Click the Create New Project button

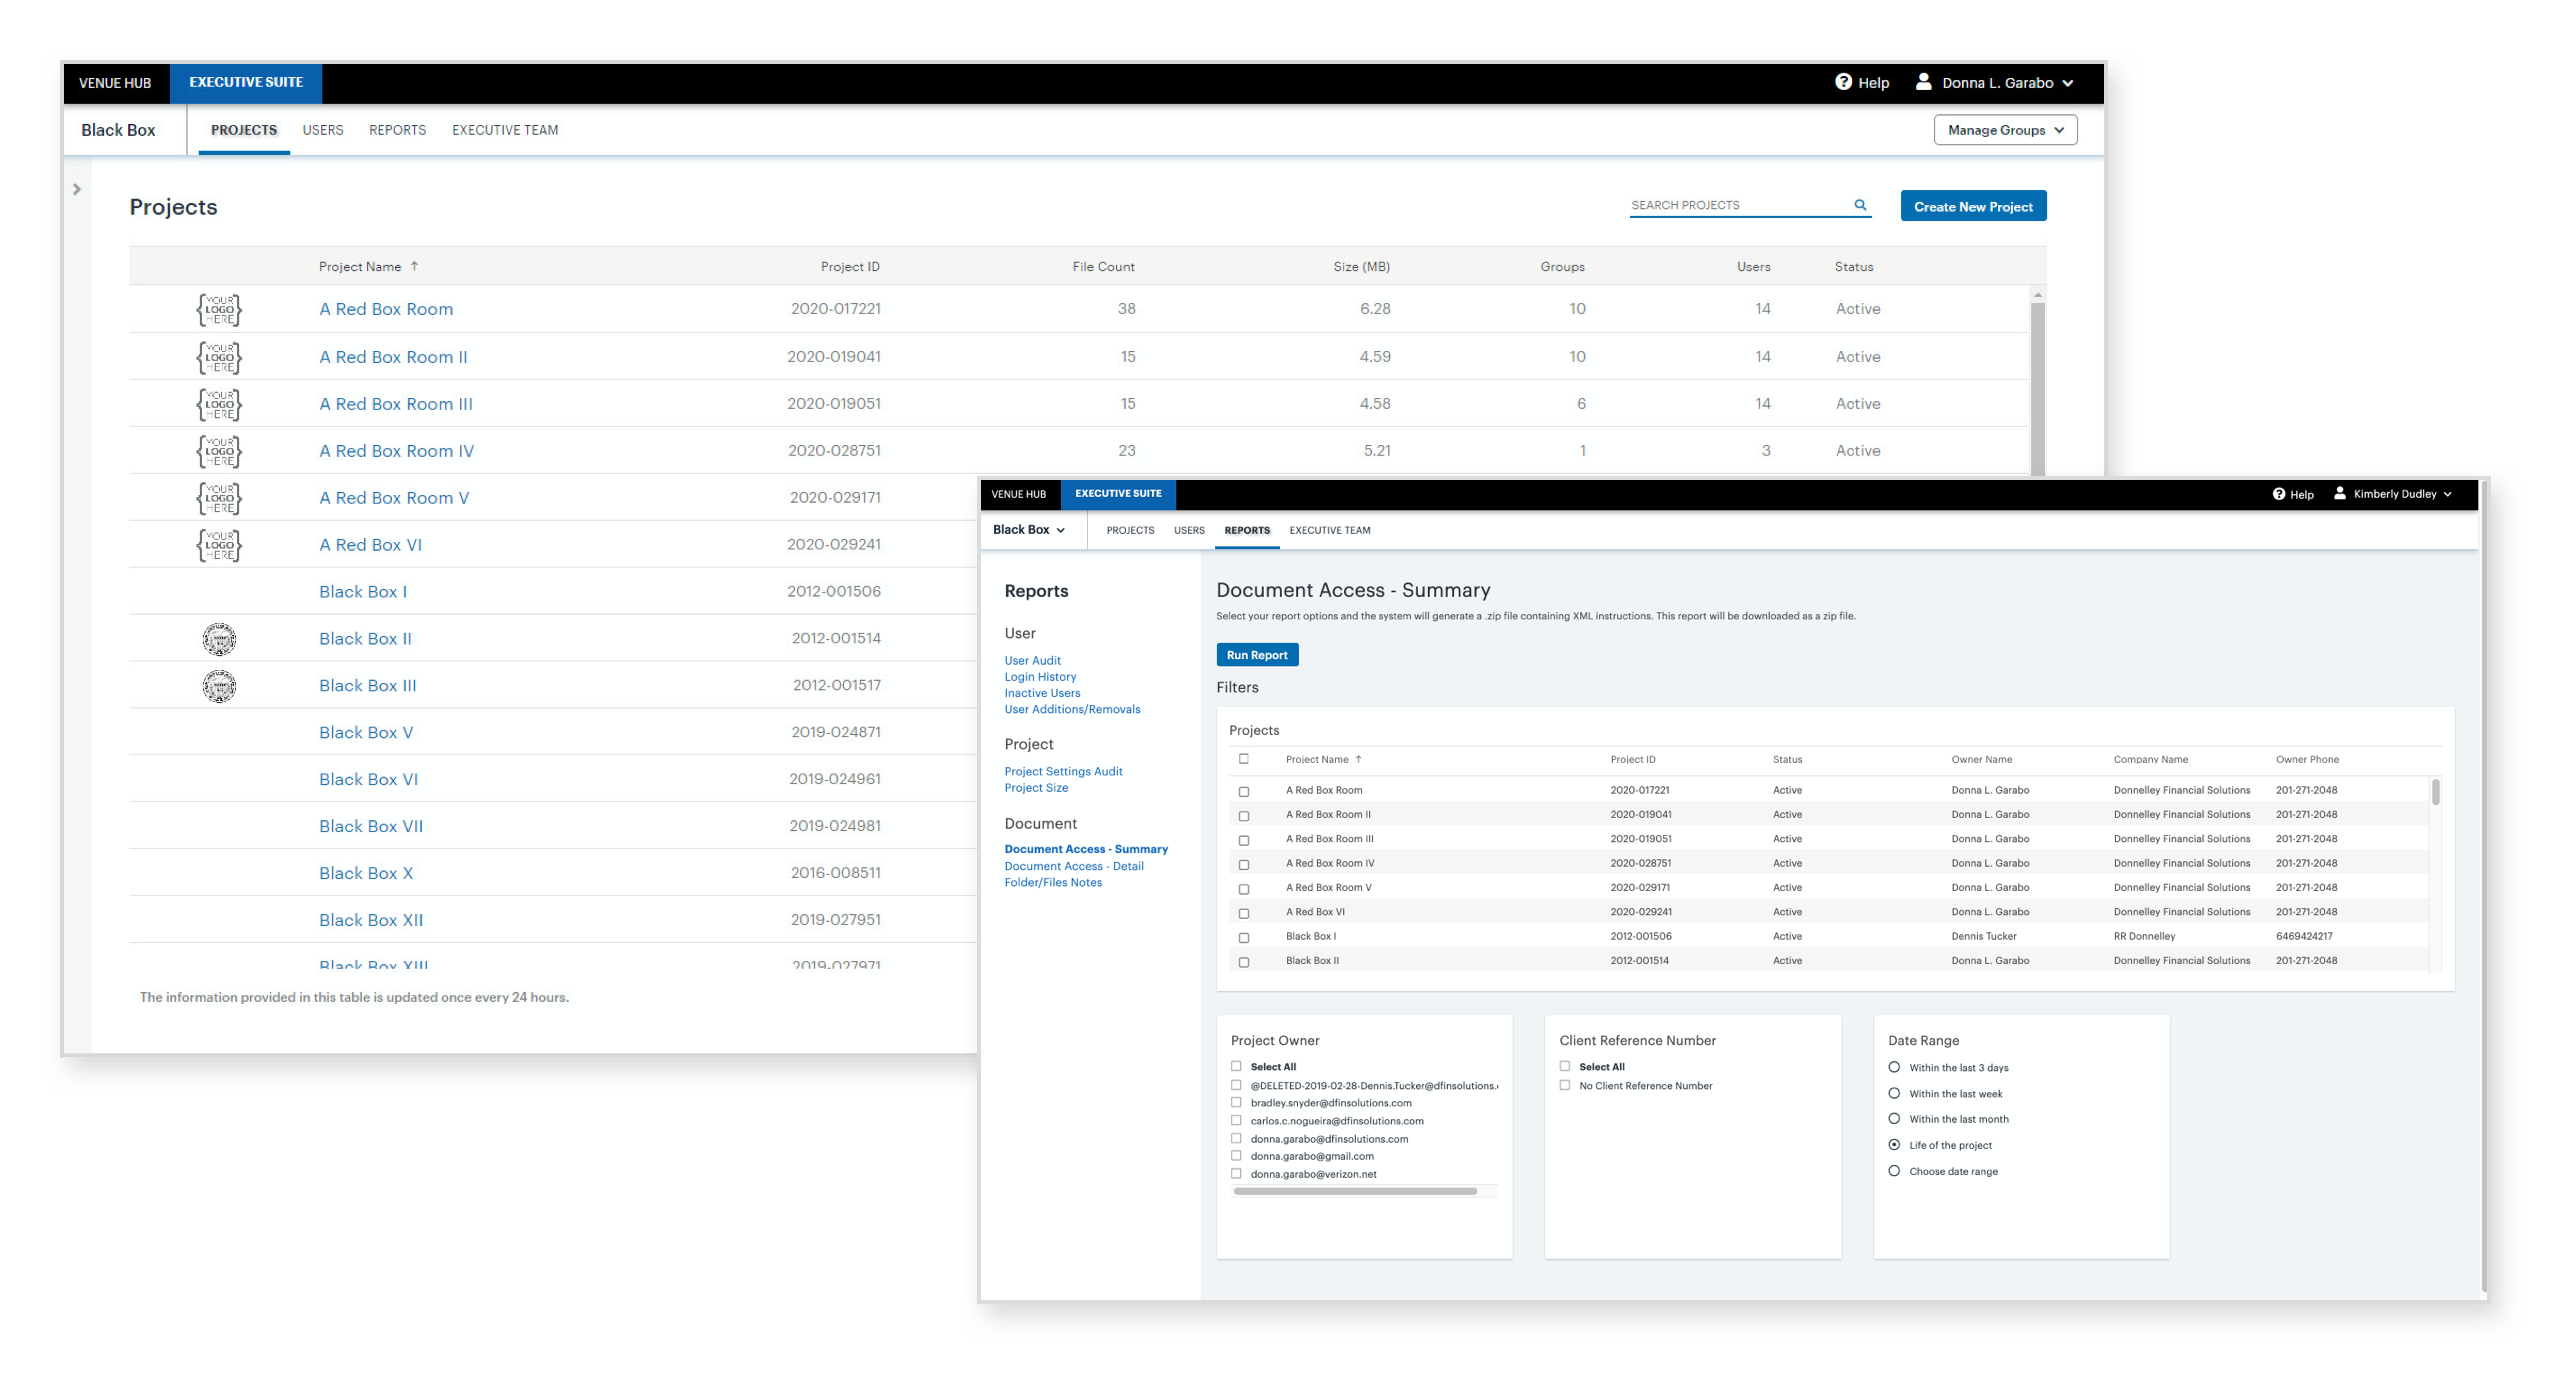coord(1974,206)
